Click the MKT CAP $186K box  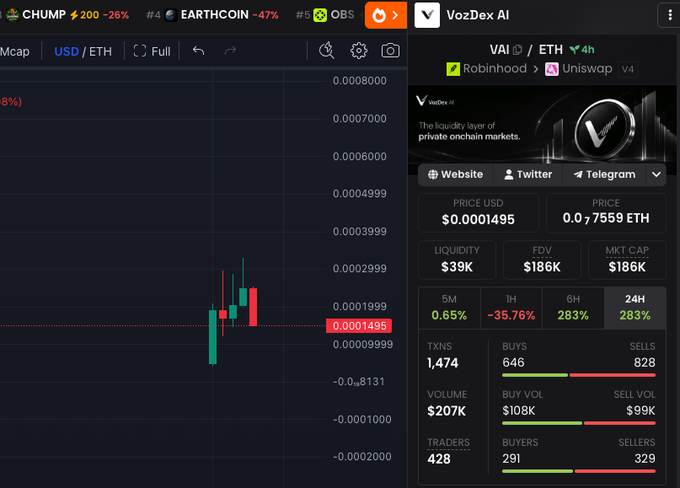pos(627,260)
